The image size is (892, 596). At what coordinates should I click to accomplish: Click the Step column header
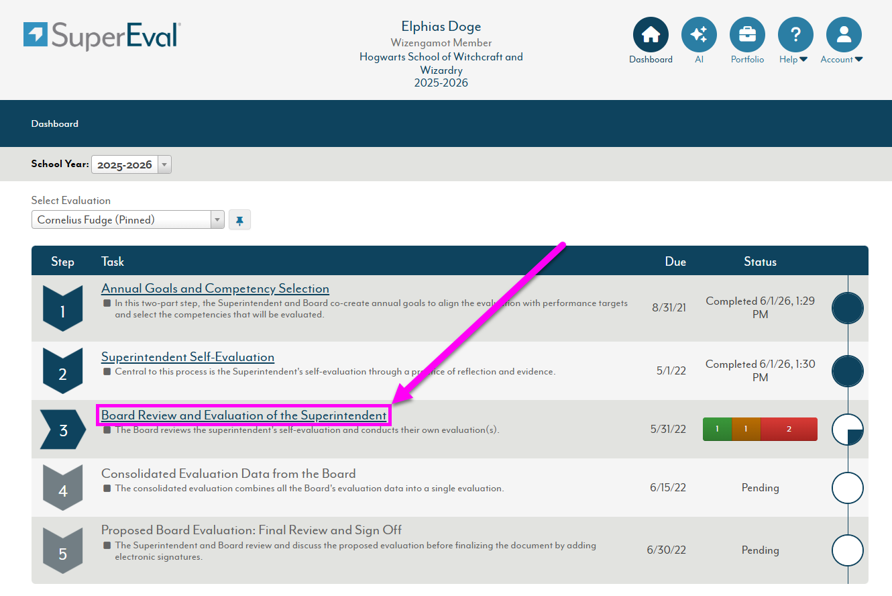click(x=63, y=262)
